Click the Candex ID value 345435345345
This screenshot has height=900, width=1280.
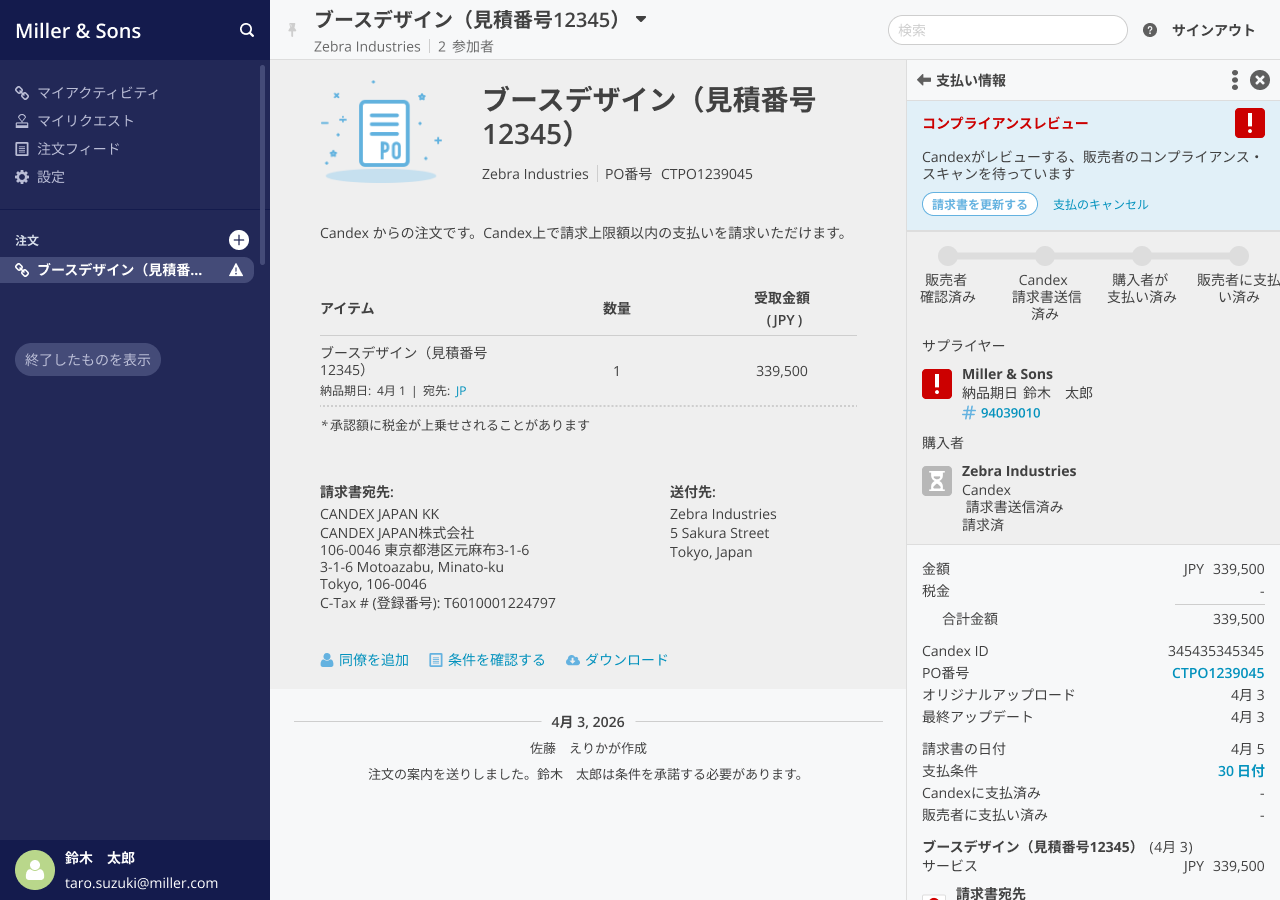[1216, 651]
